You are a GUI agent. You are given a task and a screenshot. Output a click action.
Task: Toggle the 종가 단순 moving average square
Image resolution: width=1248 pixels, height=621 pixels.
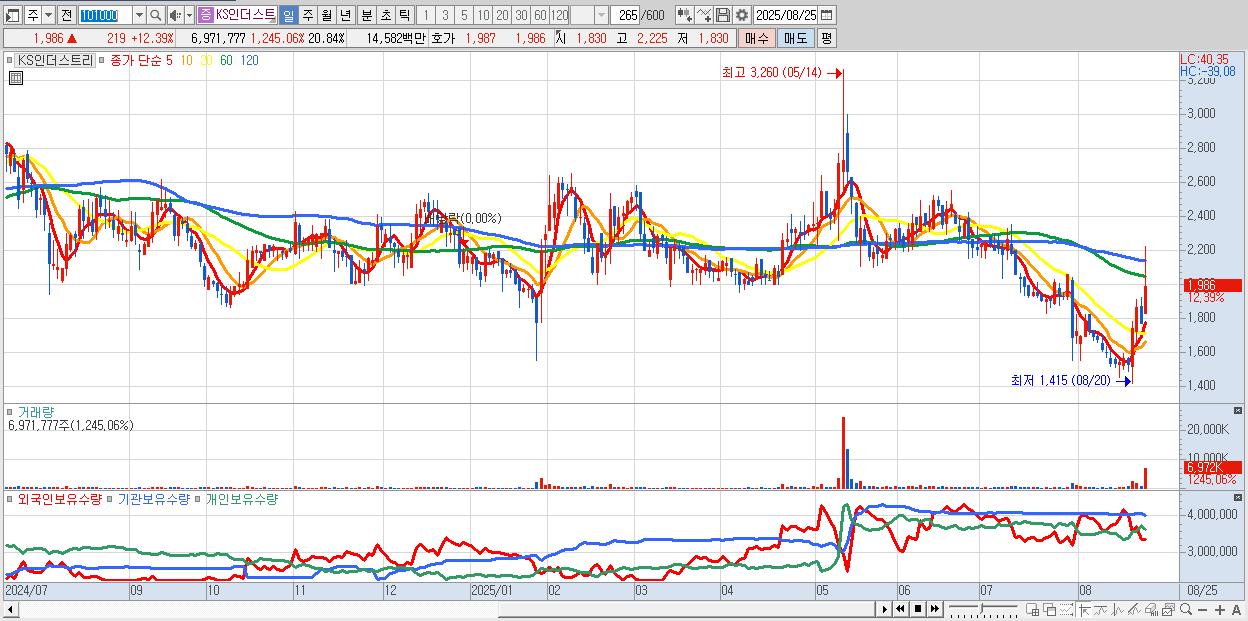point(103,60)
